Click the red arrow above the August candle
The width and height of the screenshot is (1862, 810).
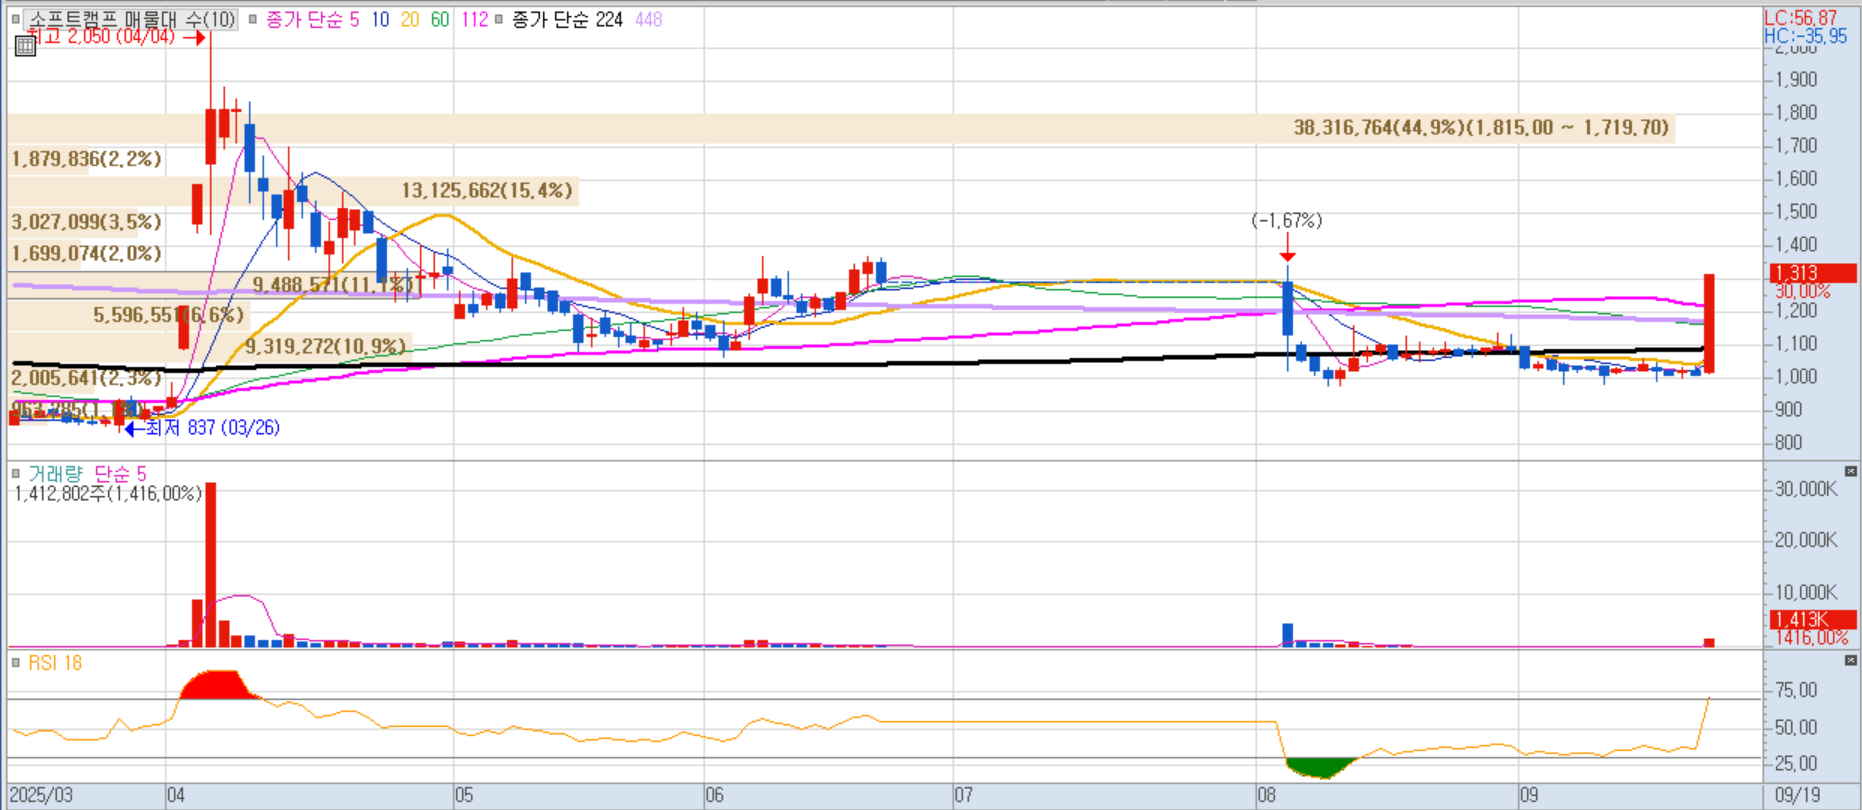pos(1288,247)
